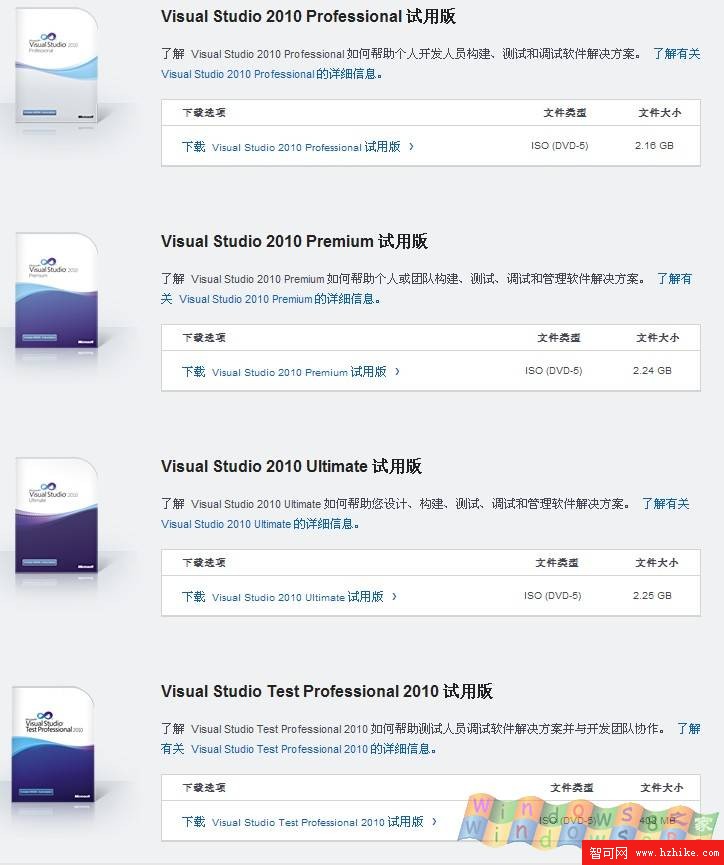Click 下载选项 header in Test Professional table
This screenshot has width=724, height=865.
[x=204, y=788]
